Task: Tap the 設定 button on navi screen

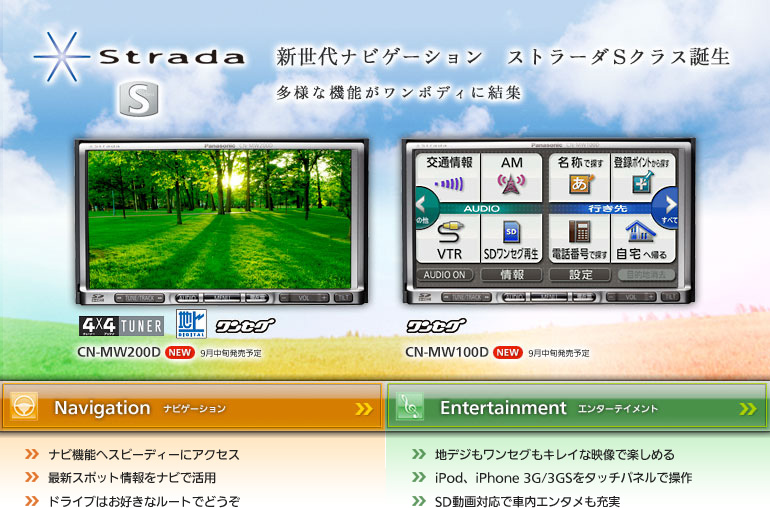Action: pyautogui.click(x=580, y=275)
